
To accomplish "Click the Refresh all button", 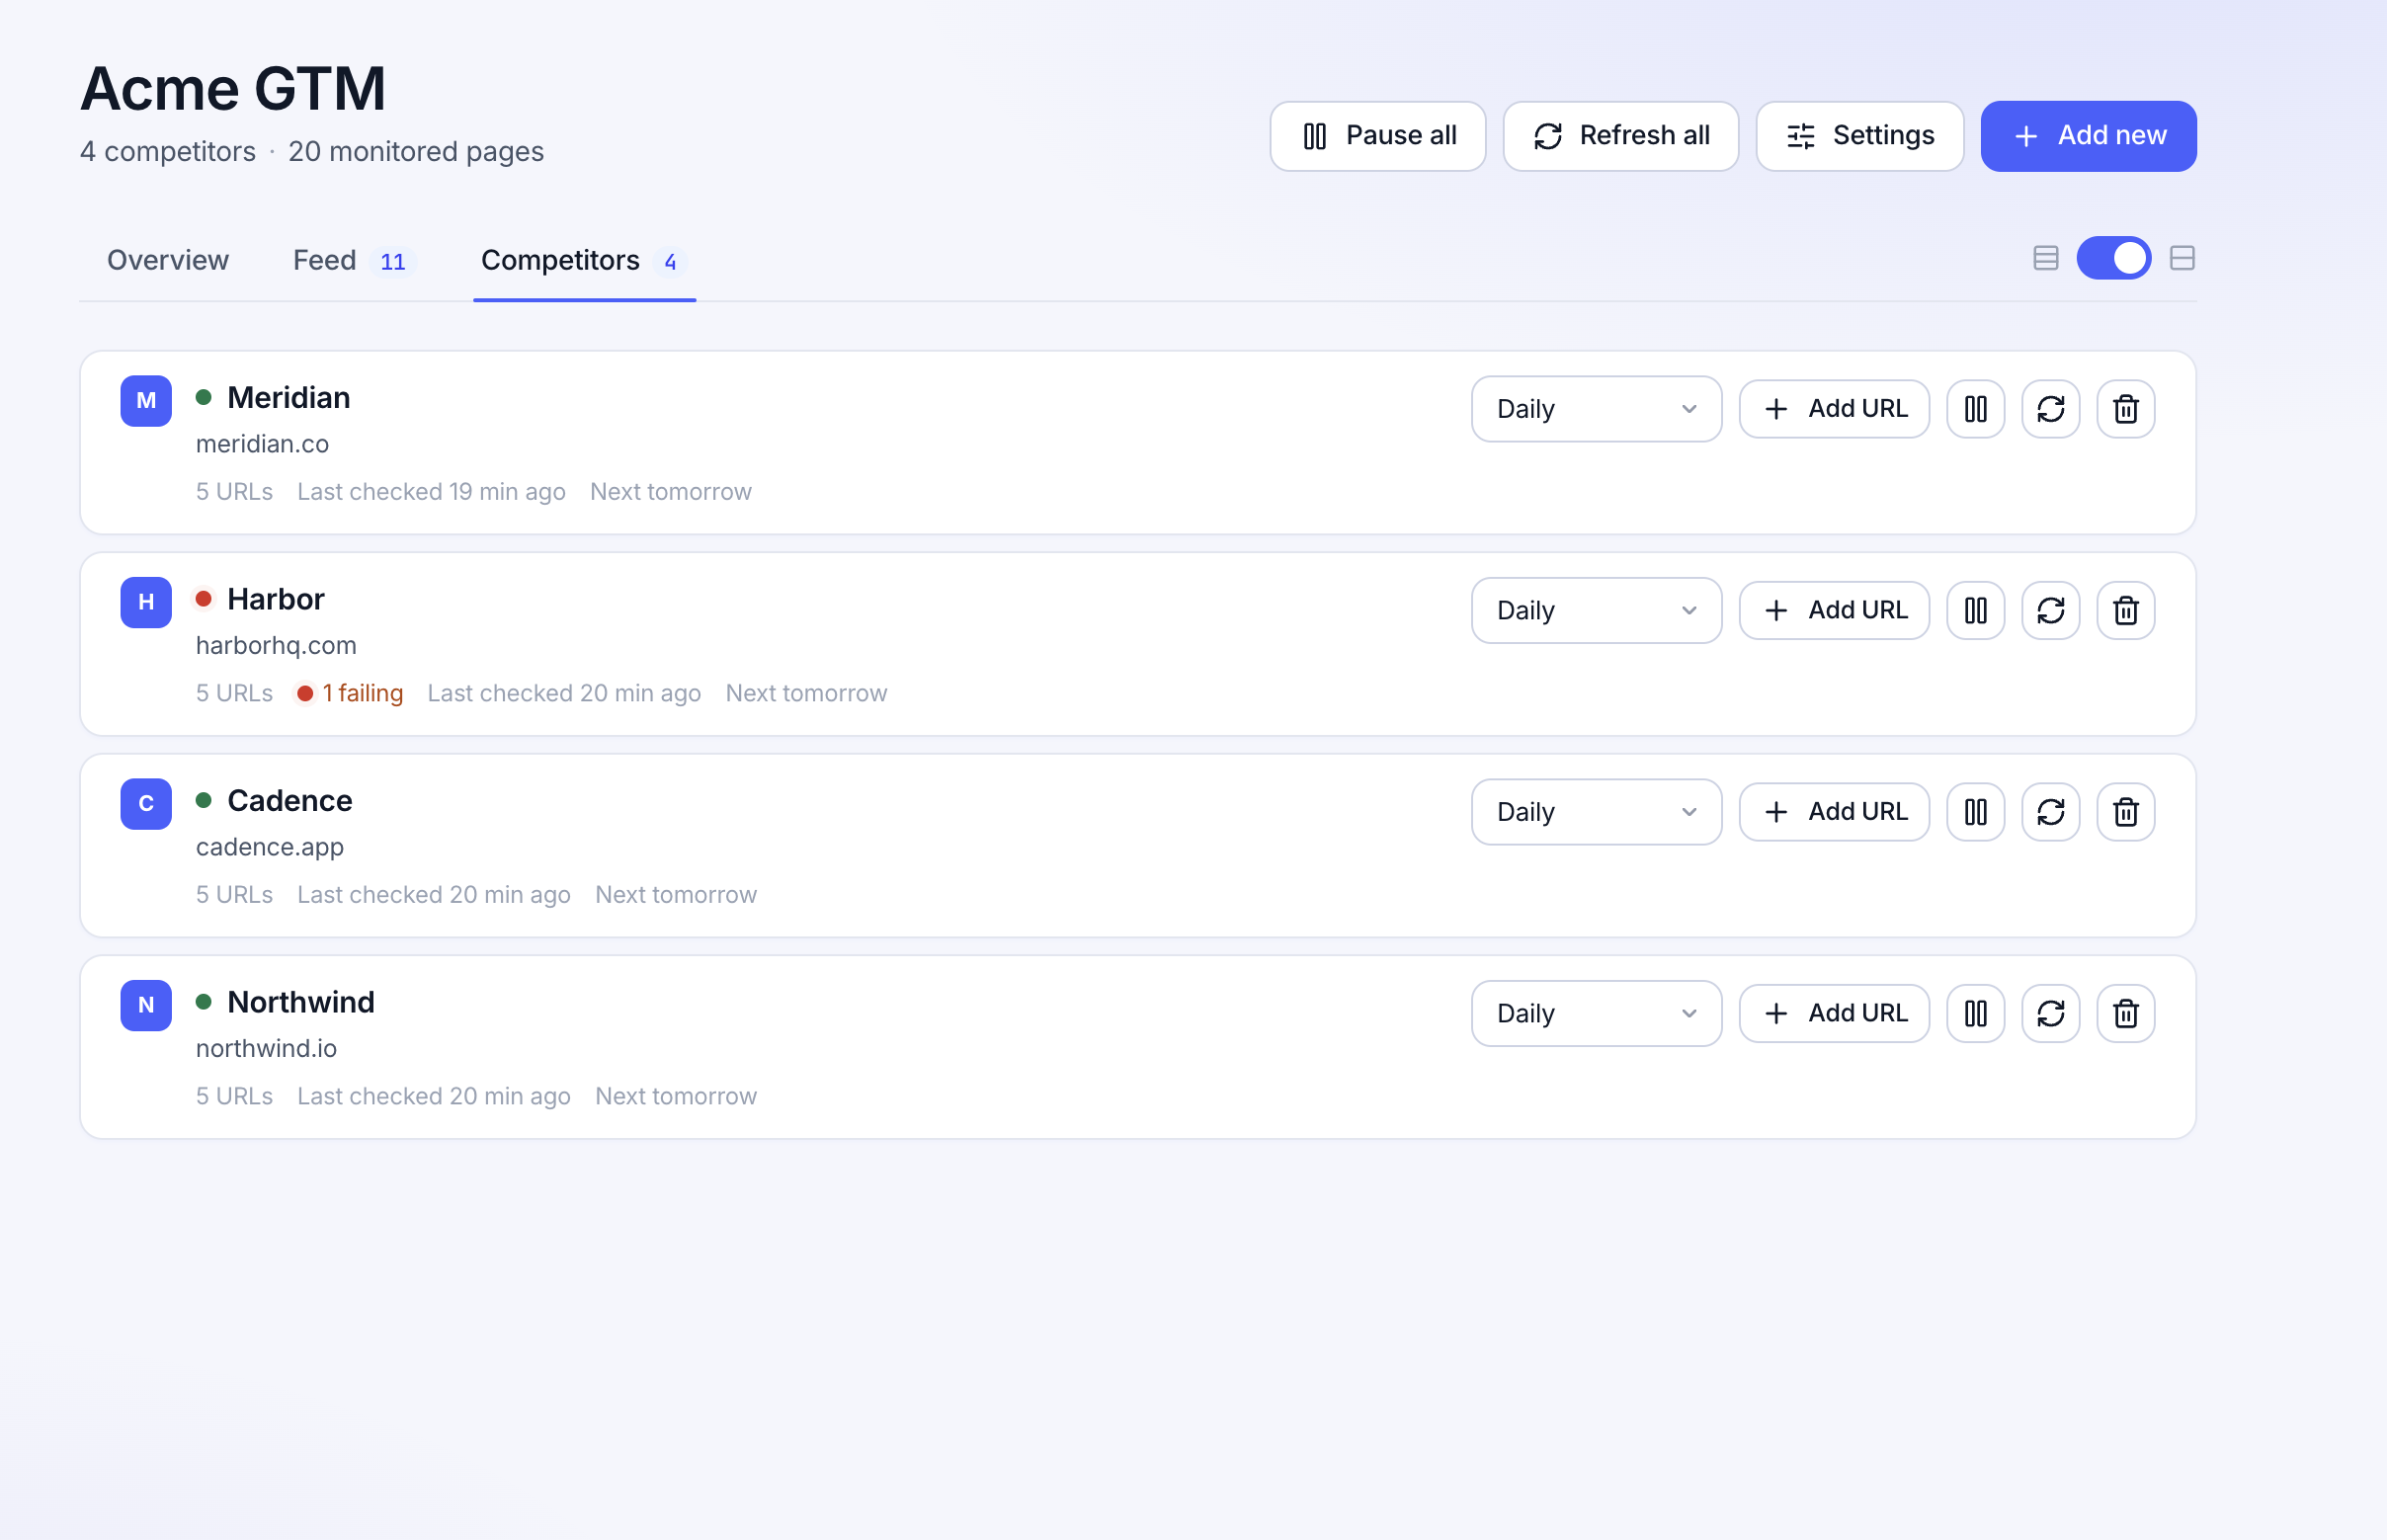I will (1620, 136).
